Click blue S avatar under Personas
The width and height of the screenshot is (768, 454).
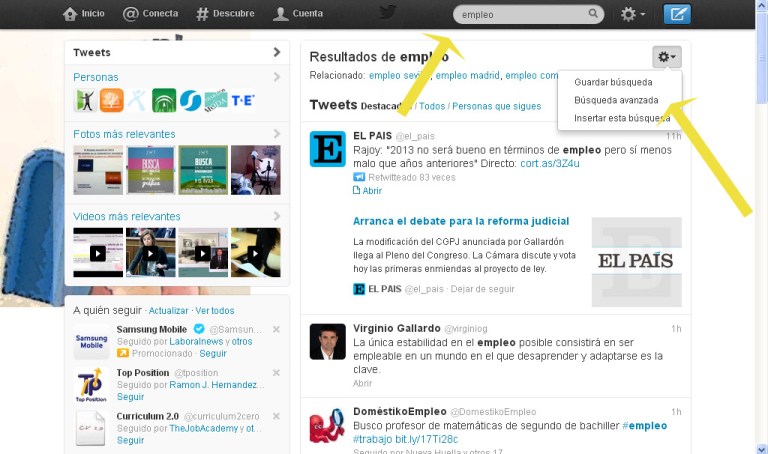(x=191, y=100)
